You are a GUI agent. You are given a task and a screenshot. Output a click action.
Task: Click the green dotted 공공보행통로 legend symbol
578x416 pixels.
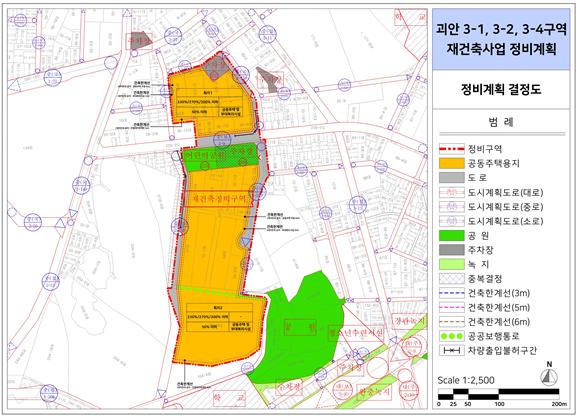tap(452, 336)
